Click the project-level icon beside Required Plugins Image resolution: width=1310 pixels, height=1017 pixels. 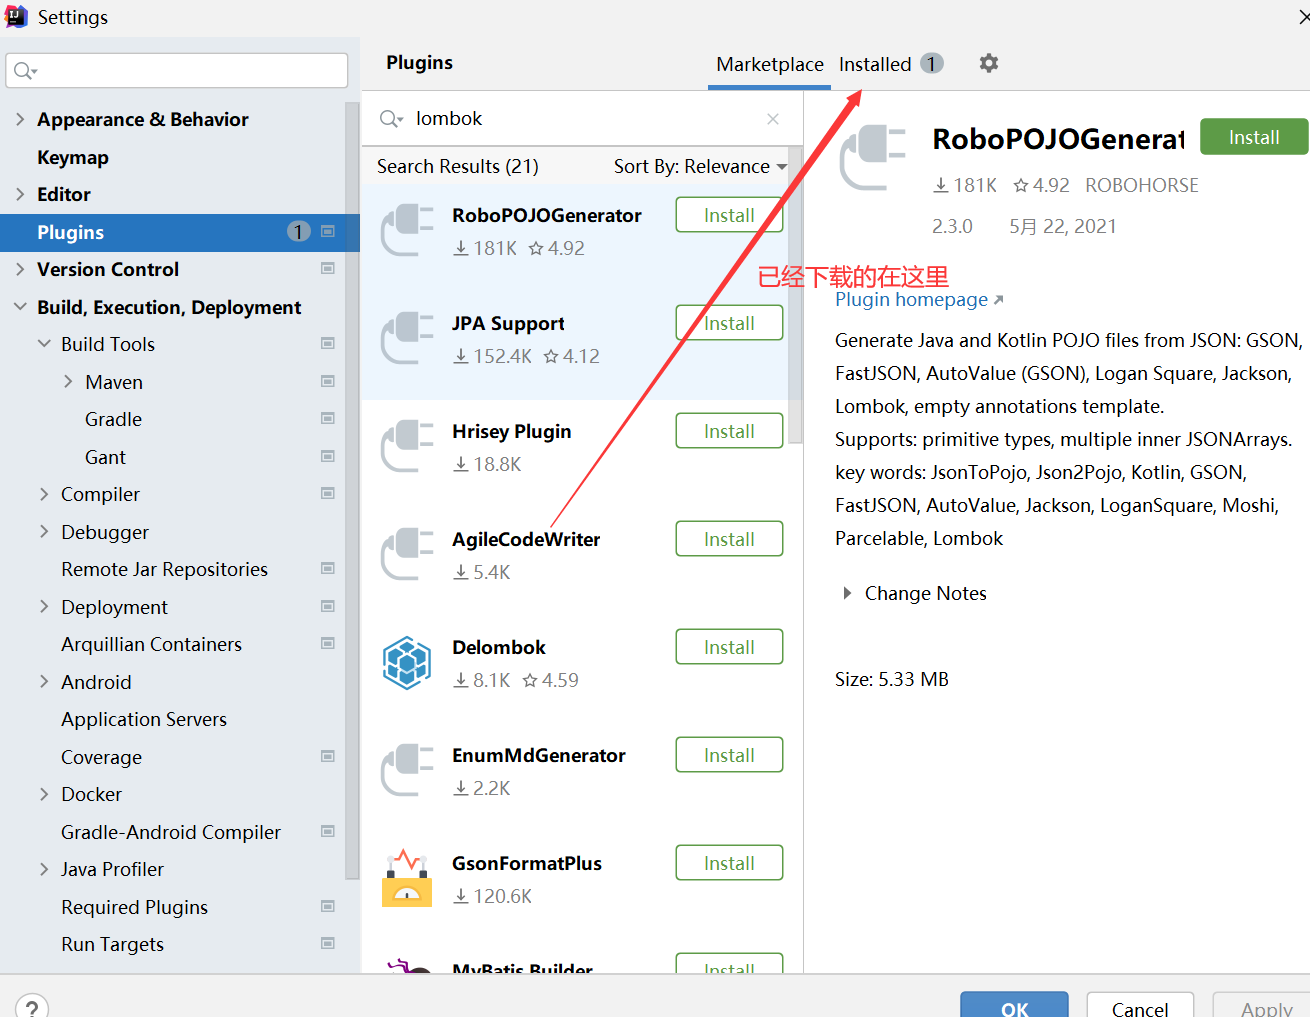pos(327,906)
